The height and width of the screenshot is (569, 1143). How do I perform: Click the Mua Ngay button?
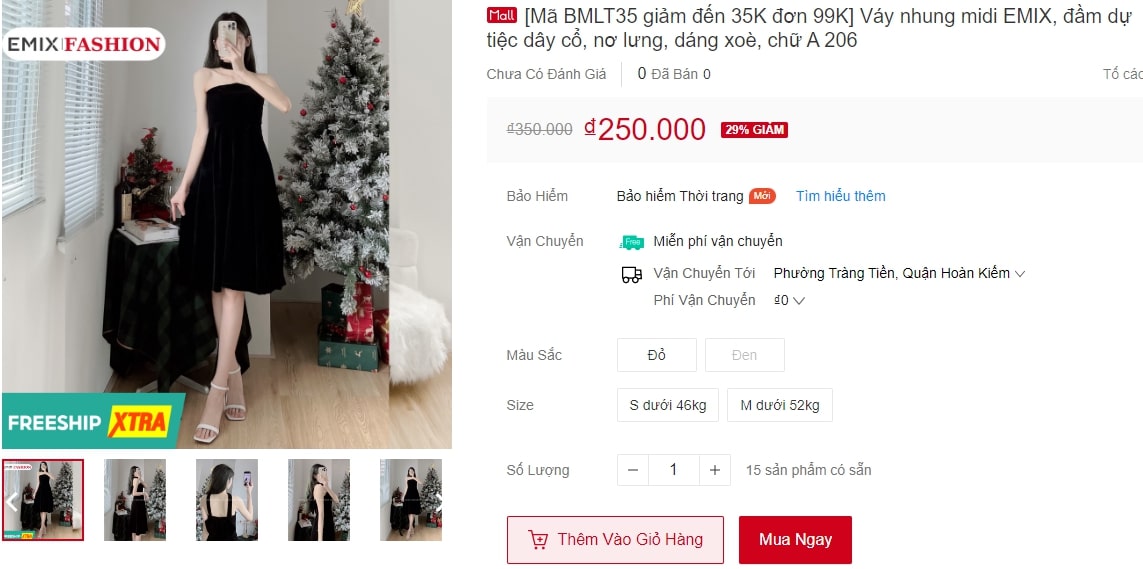click(x=795, y=540)
